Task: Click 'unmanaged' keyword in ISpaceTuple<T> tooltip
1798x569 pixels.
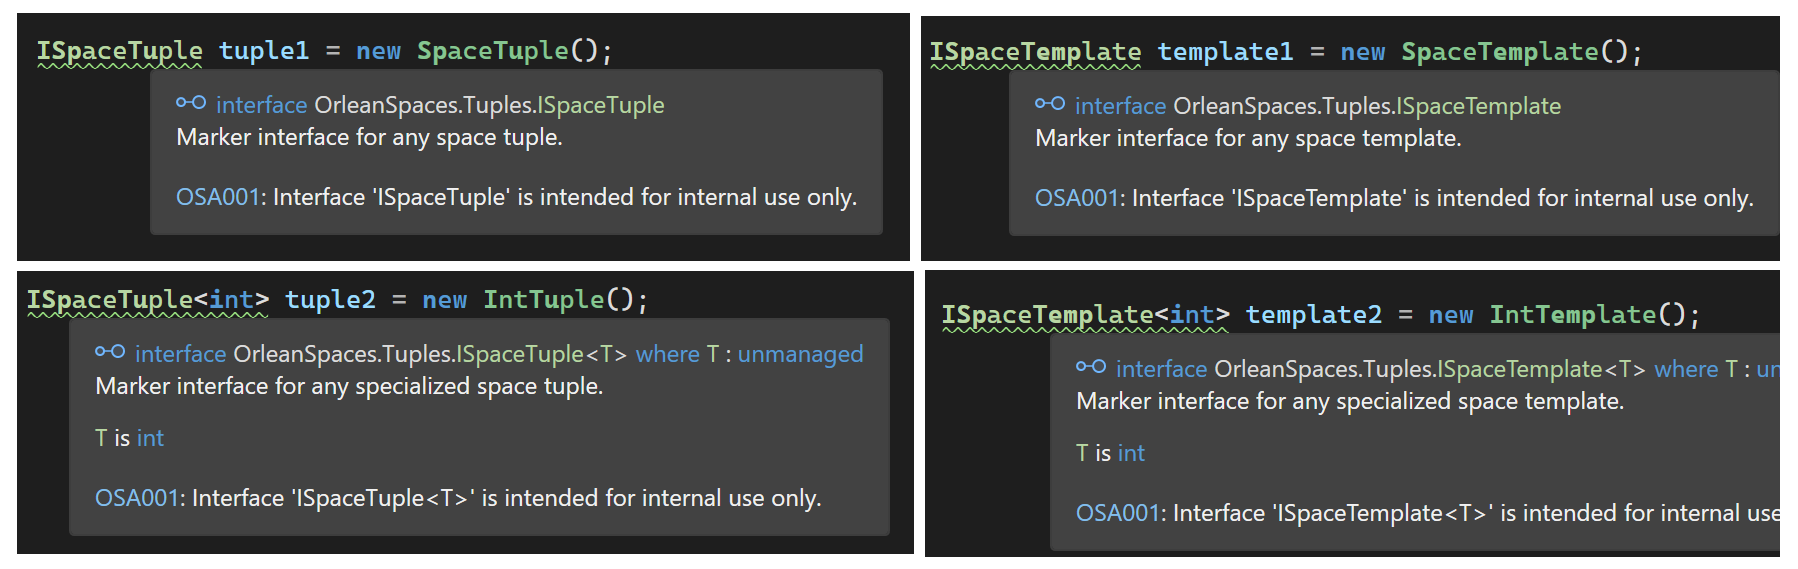Action: 800,354
